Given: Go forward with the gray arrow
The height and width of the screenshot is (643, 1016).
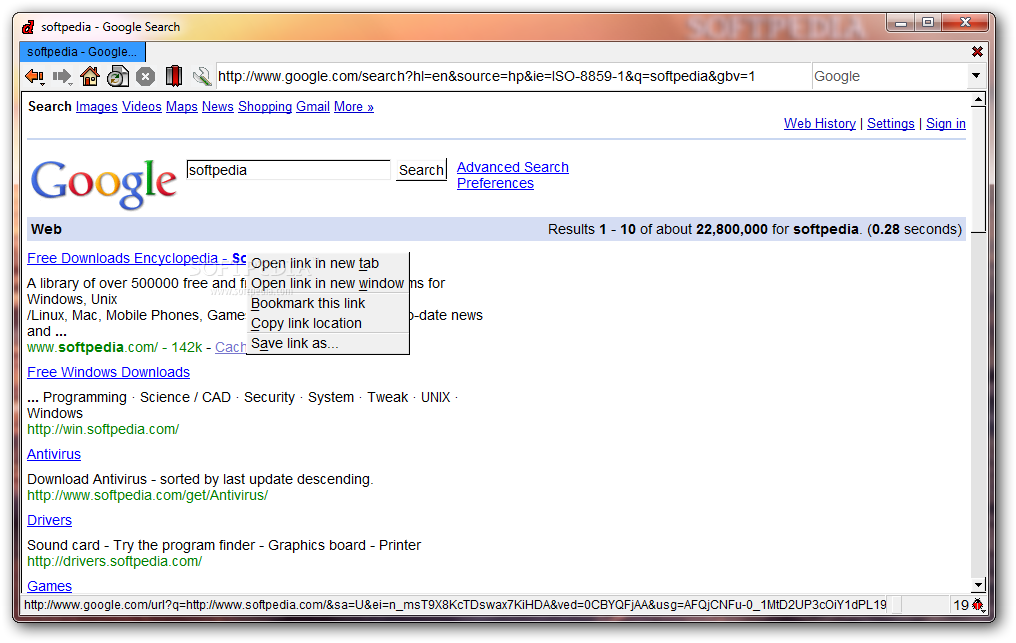Looking at the screenshot, I should click(62, 76).
